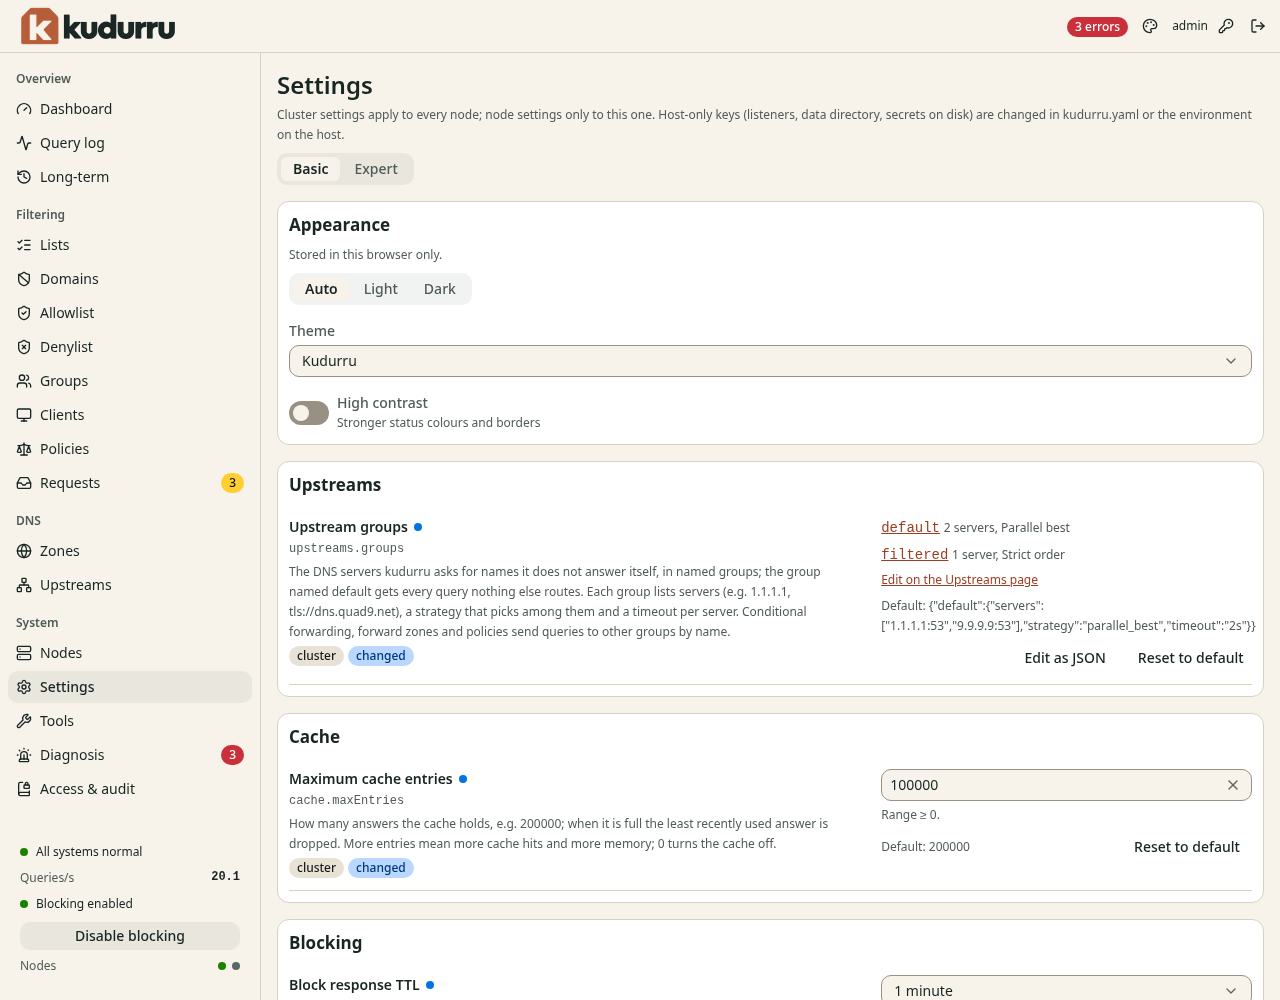Open the Edit on the Upstreams page link
1280x1000 pixels.
[x=959, y=580]
